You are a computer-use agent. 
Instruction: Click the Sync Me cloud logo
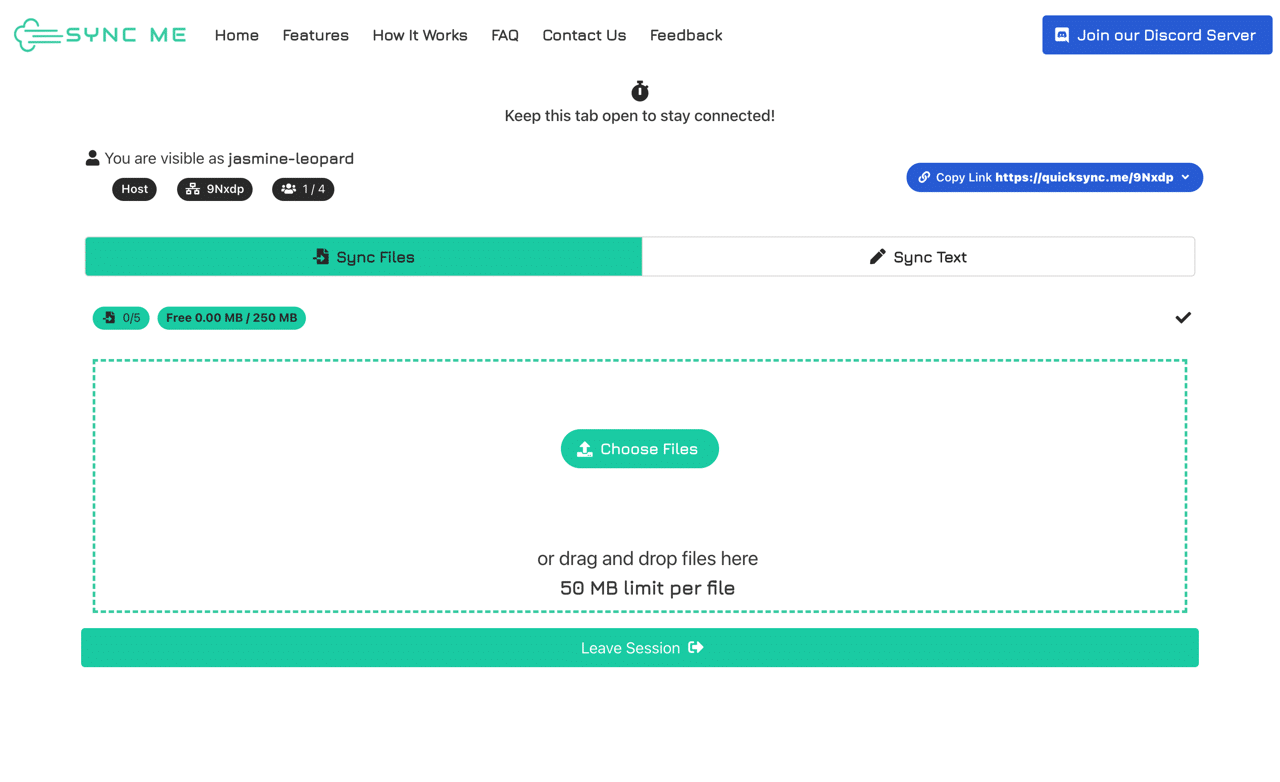pos(33,34)
